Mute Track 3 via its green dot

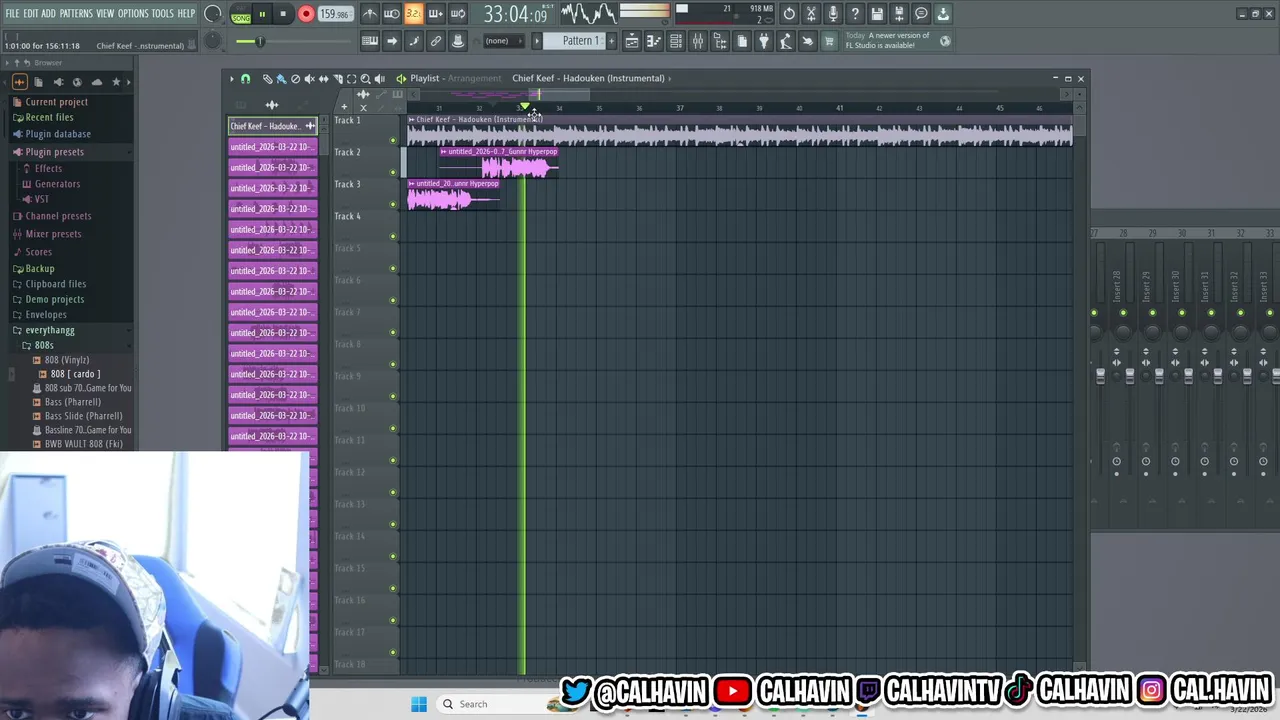click(393, 204)
